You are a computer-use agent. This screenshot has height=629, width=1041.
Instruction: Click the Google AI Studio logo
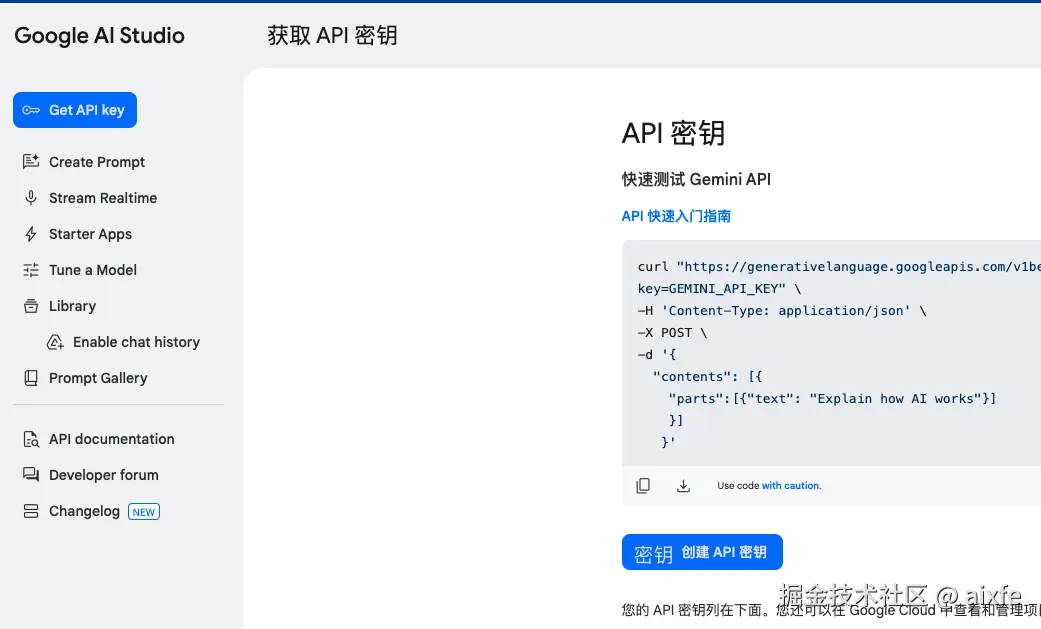tap(100, 35)
